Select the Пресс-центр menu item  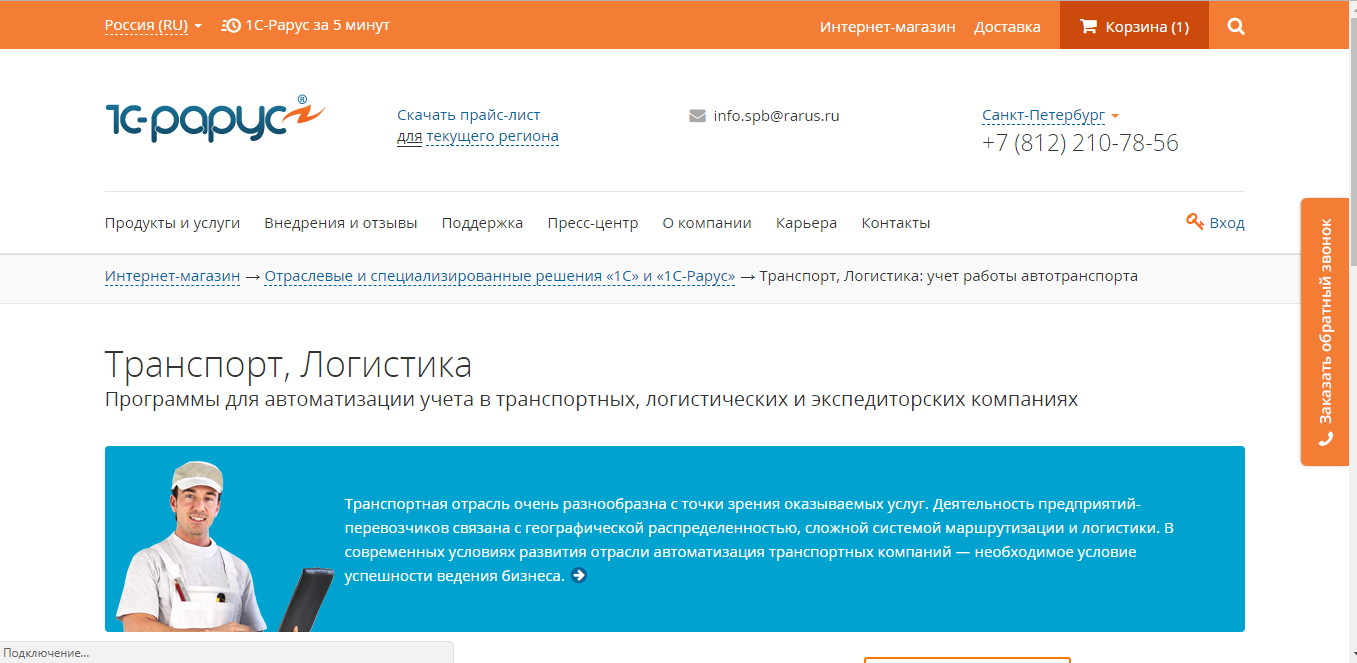tap(591, 222)
